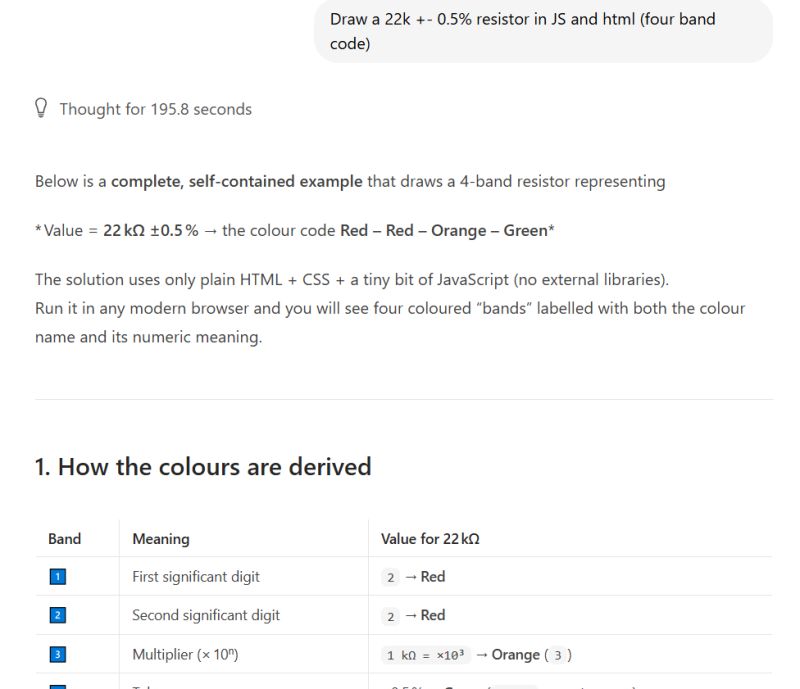Screen dimensions: 800x689
Task: Click the "Second significant digit" table cell
Action: (x=206, y=616)
